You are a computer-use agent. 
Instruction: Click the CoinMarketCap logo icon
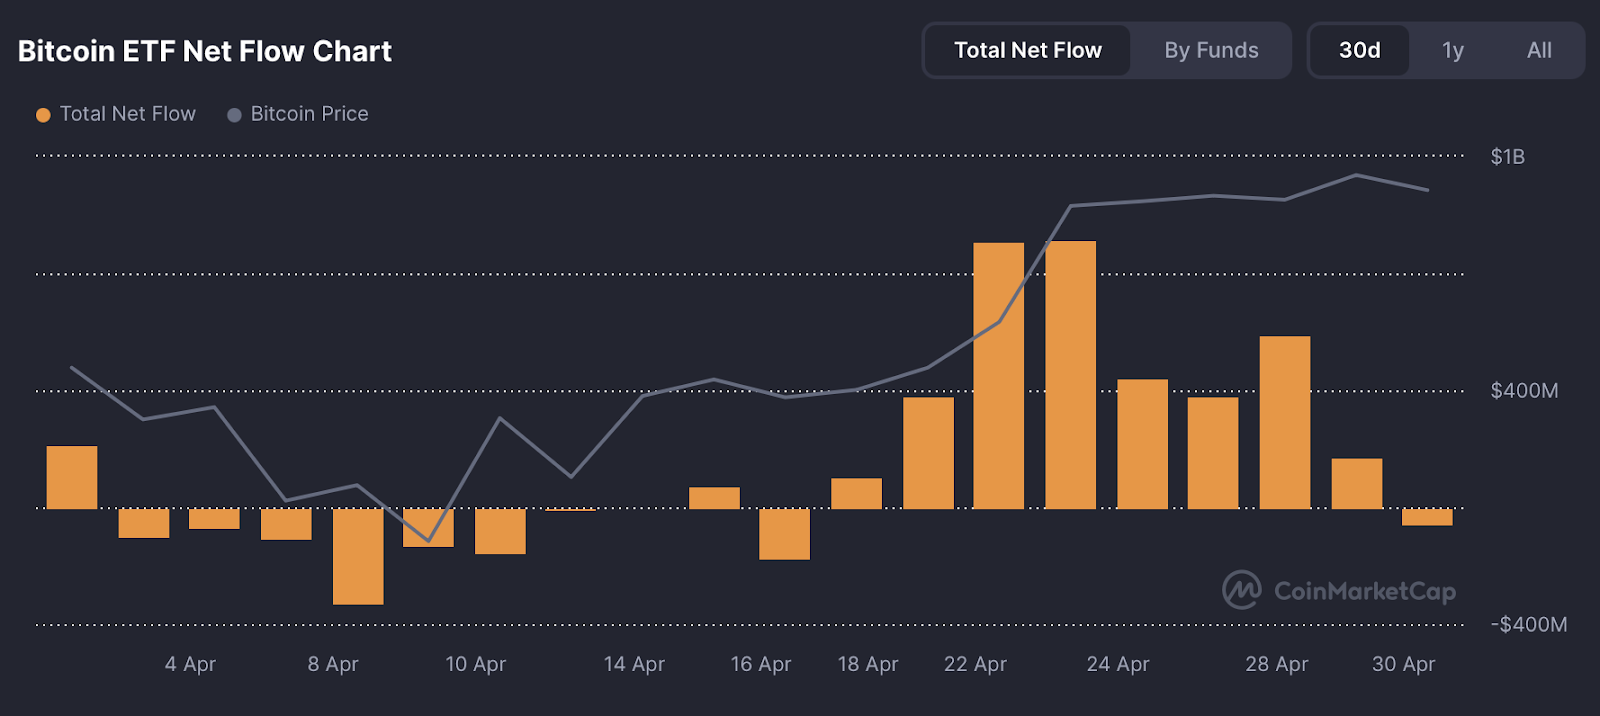[1241, 590]
